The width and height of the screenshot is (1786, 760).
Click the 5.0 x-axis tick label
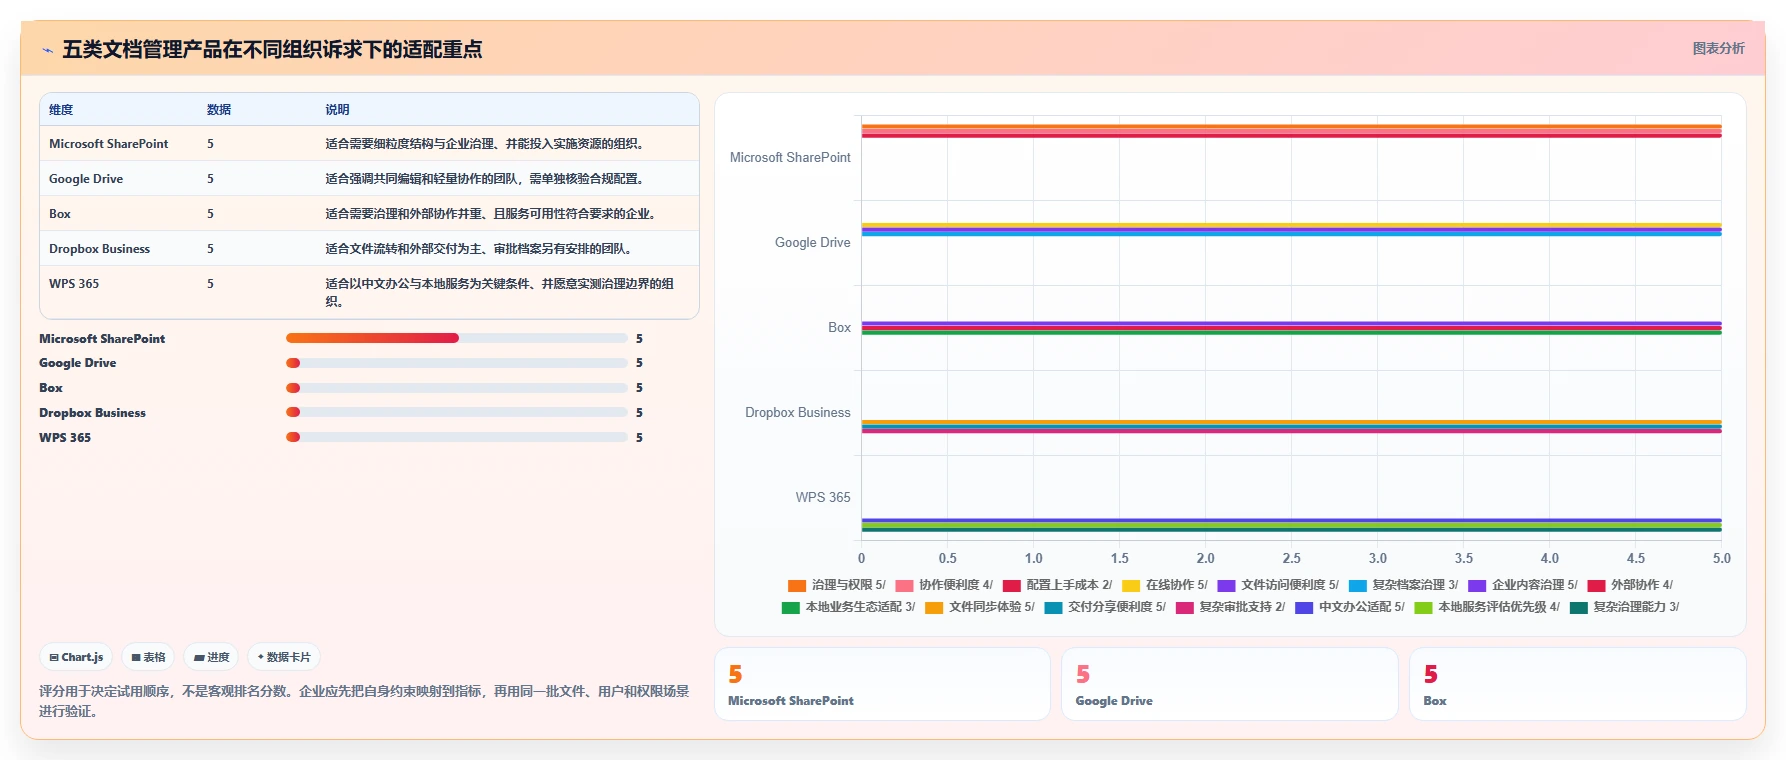click(x=1721, y=558)
